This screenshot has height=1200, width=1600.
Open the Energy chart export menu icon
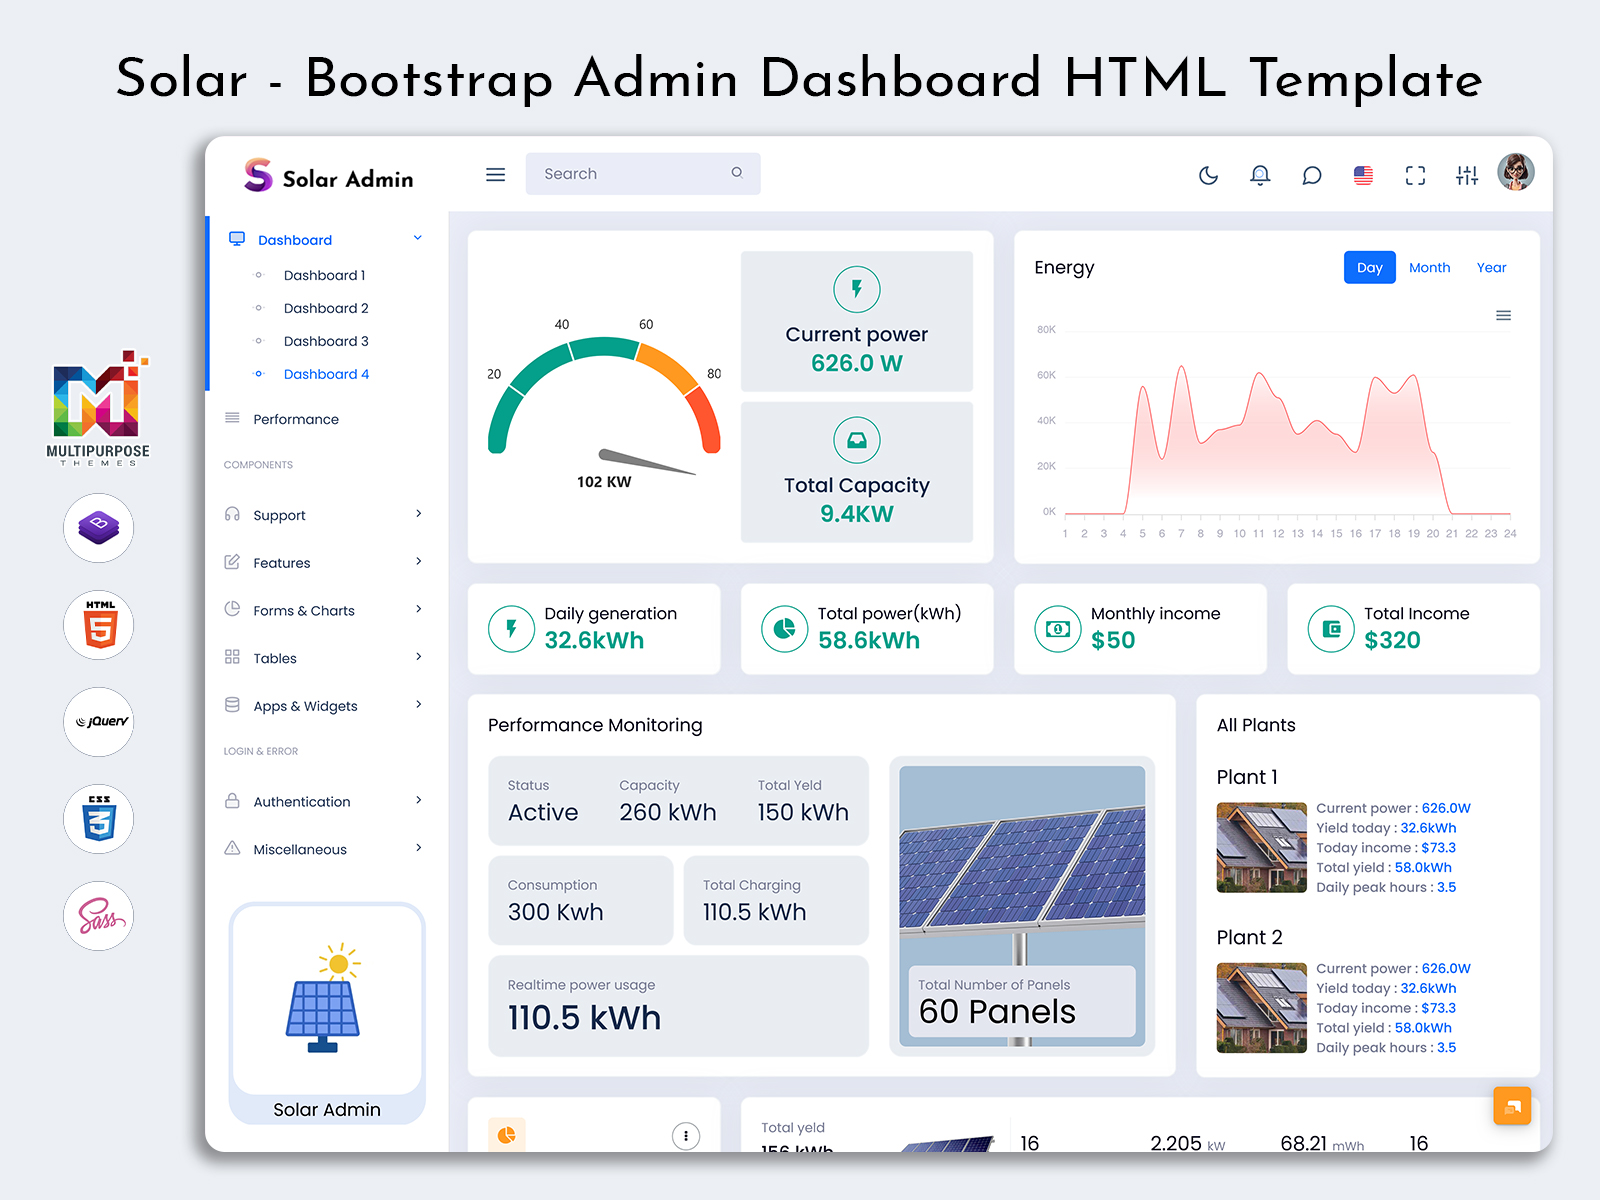[1503, 314]
